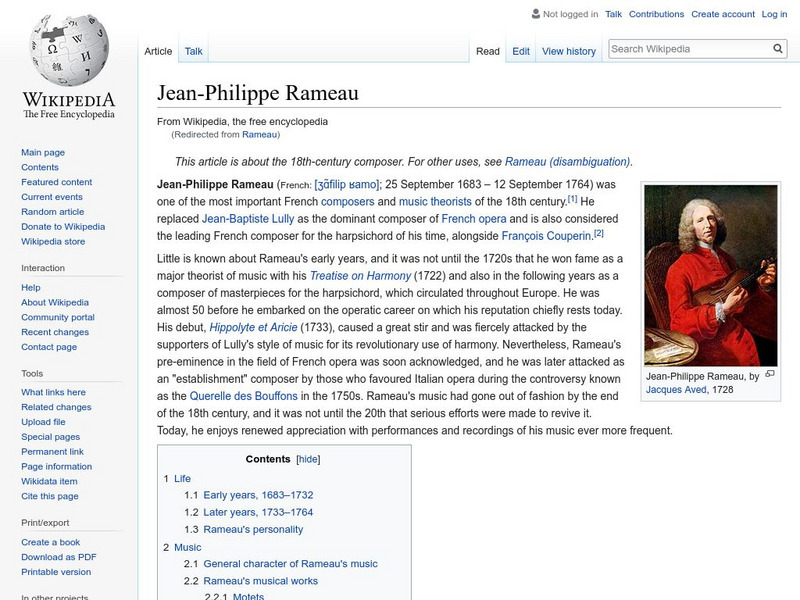Open the music theorists link

click(x=435, y=202)
